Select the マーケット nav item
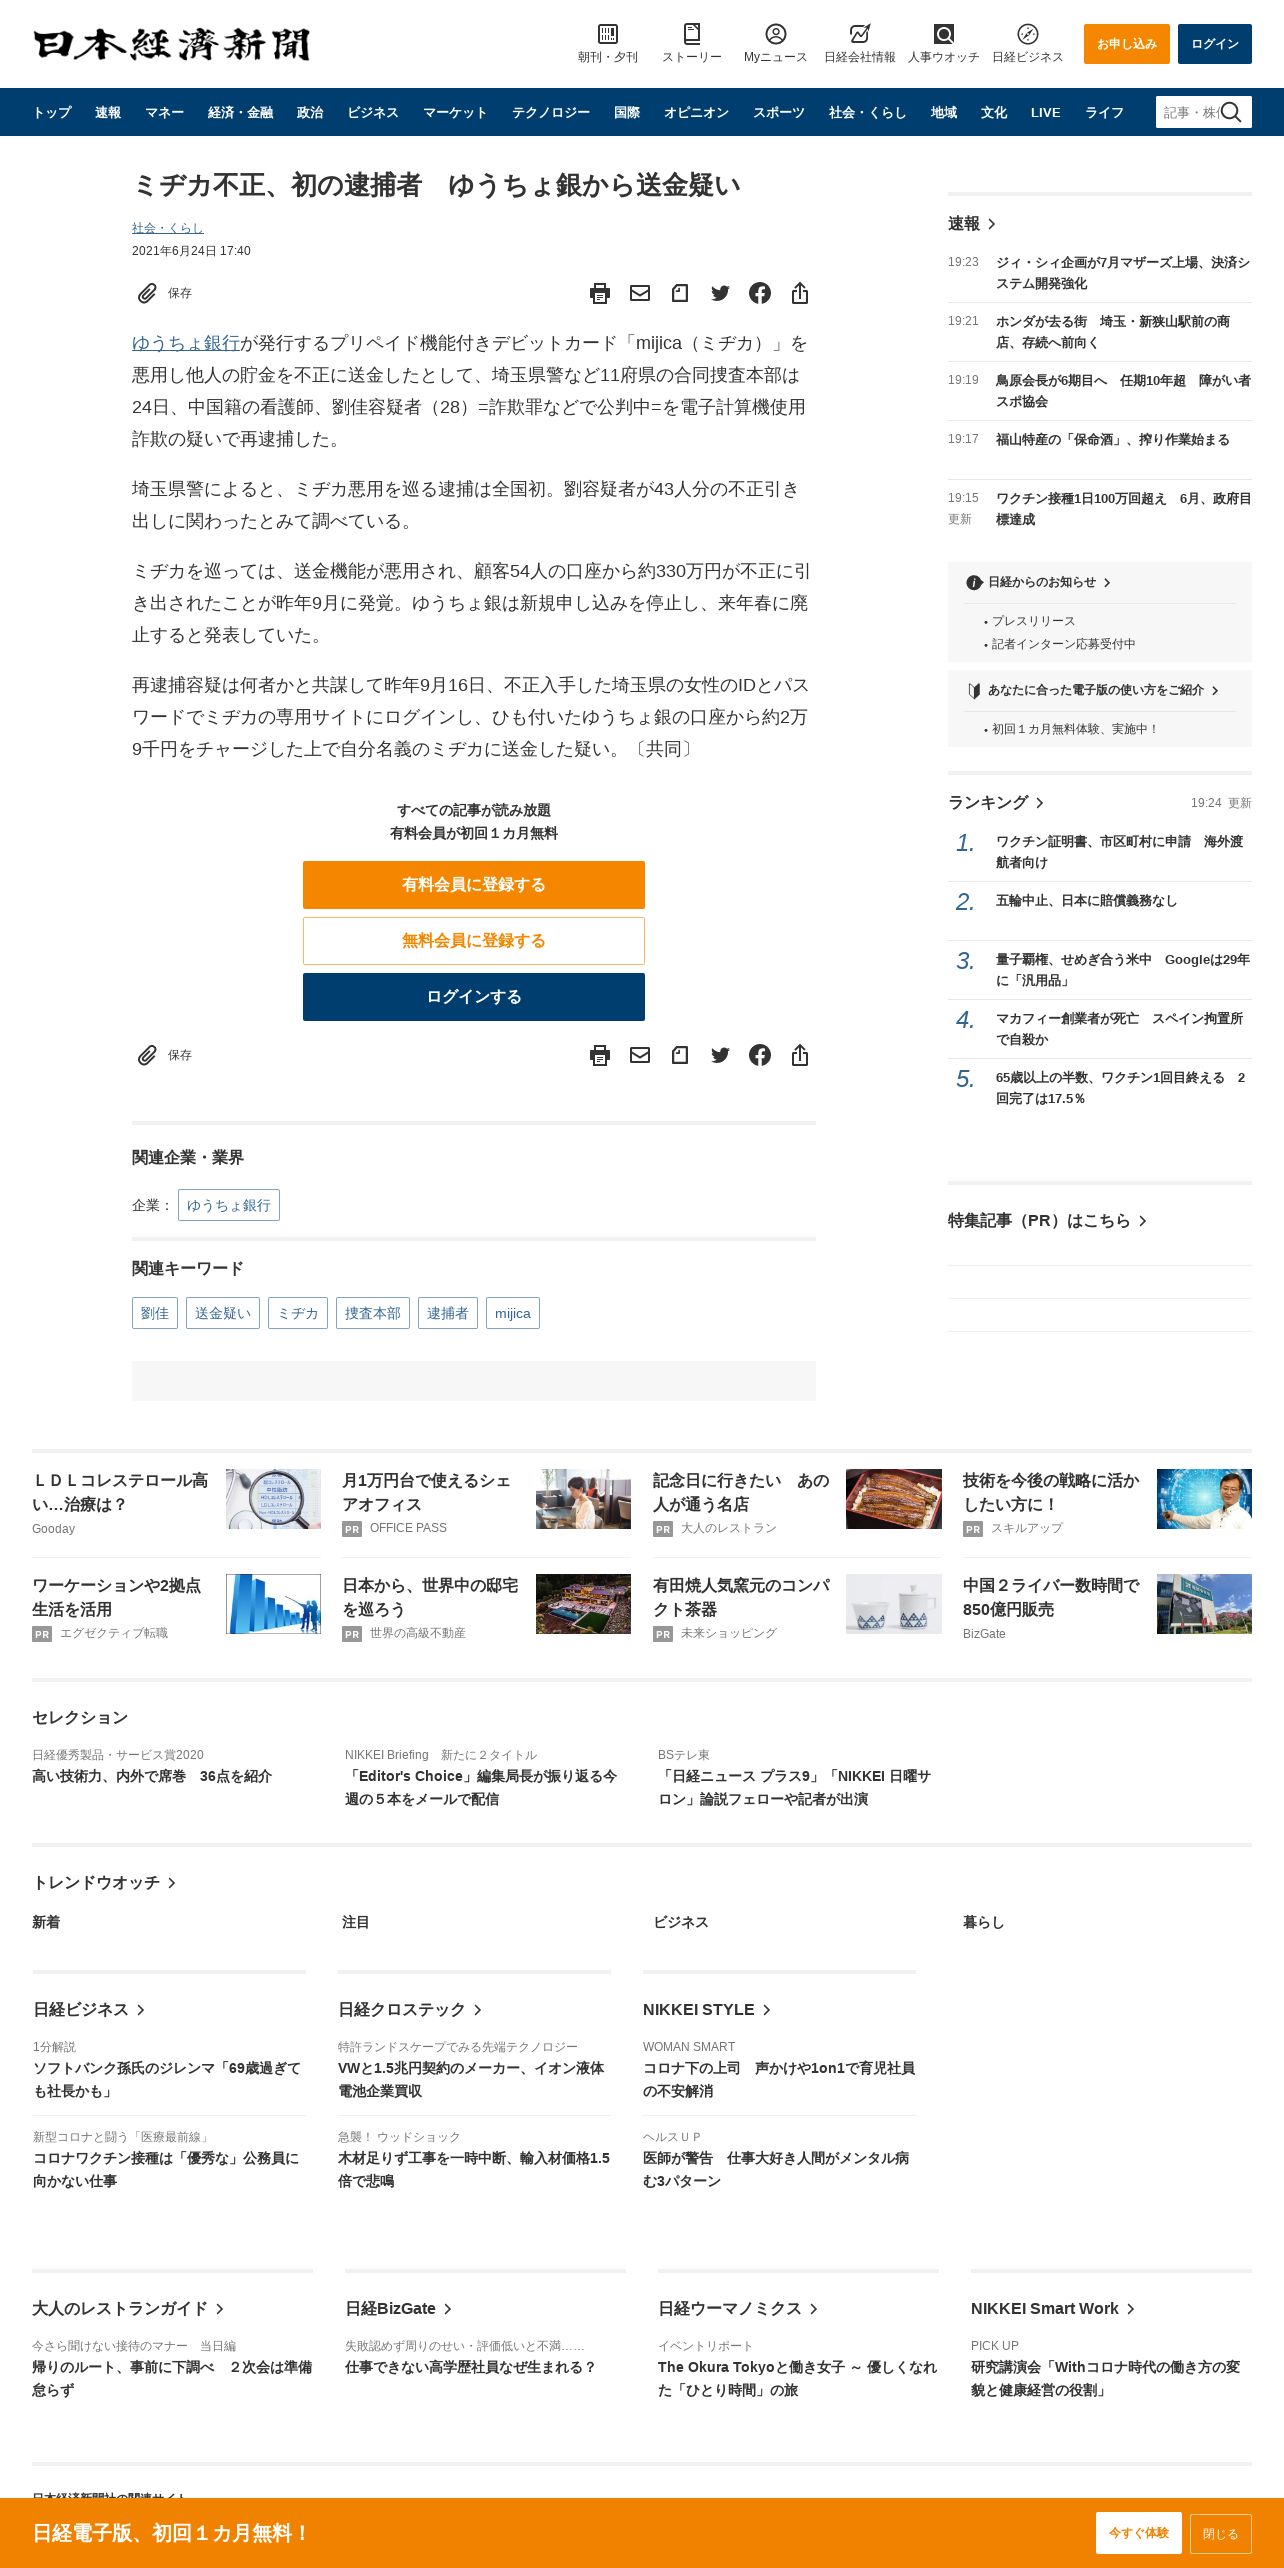The height and width of the screenshot is (2568, 1284). coord(455,112)
